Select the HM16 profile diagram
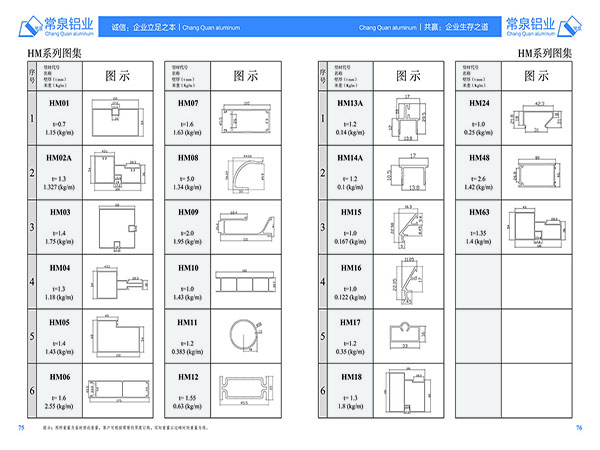Viewport: 600px width, 450px height. click(408, 281)
